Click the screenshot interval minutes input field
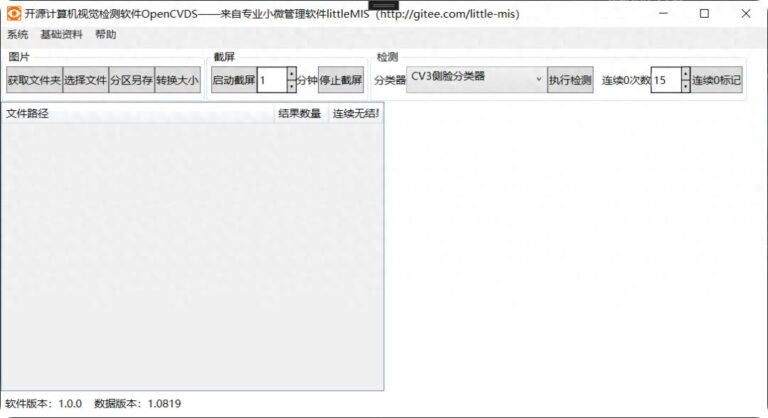 [271, 80]
